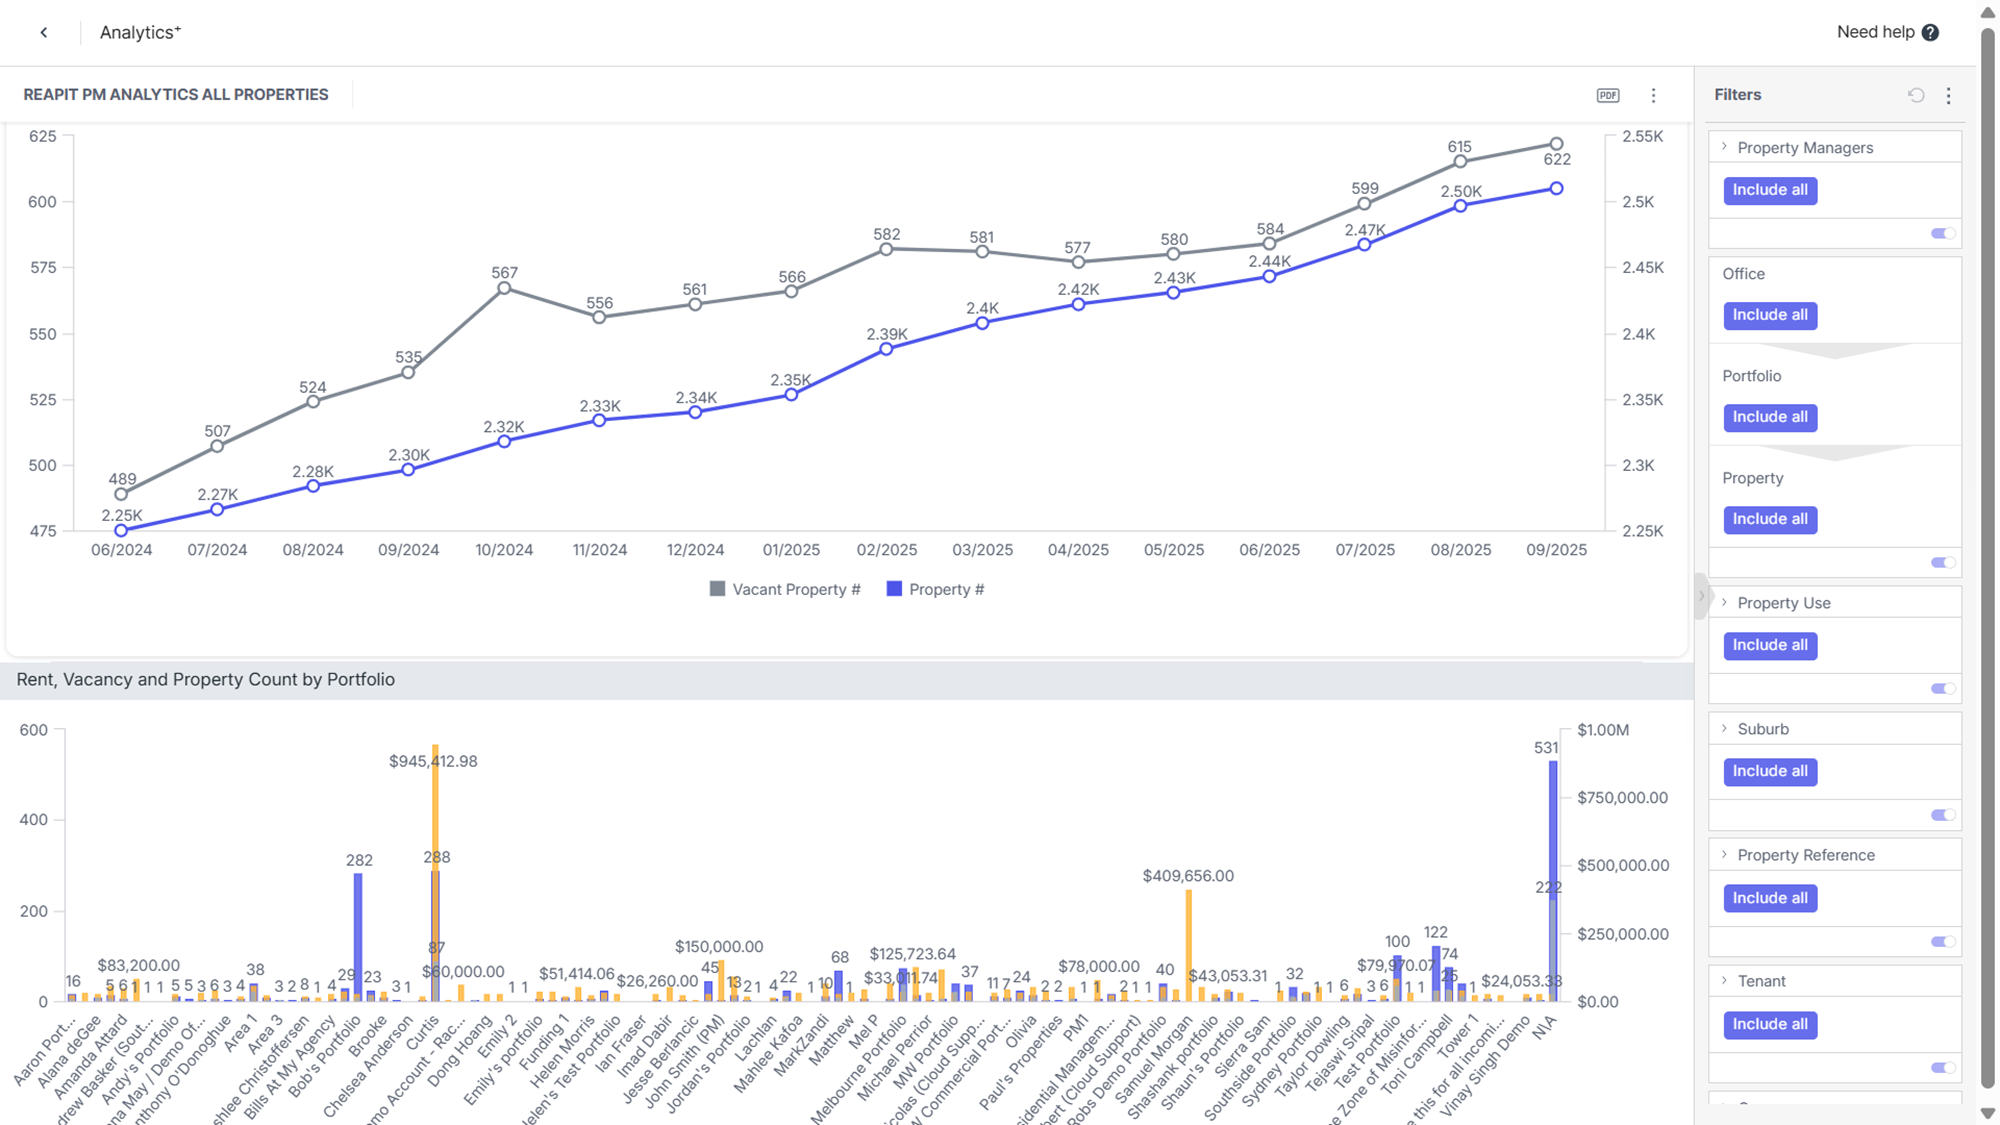Toggle Property # legend series
2000x1125 pixels.
click(935, 589)
